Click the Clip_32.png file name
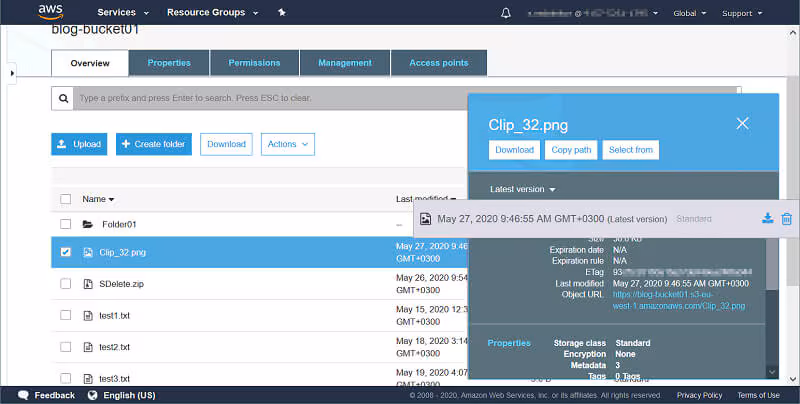Image resolution: width=800 pixels, height=404 pixels. (x=122, y=252)
